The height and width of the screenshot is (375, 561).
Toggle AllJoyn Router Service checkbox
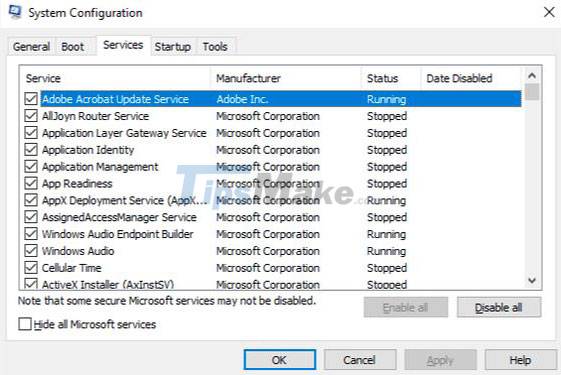pyautogui.click(x=31, y=116)
